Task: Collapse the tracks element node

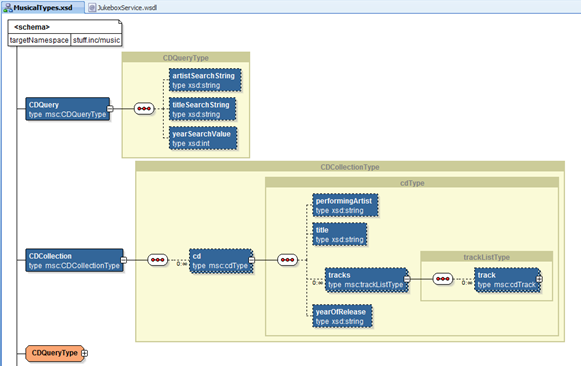Action: (407, 279)
